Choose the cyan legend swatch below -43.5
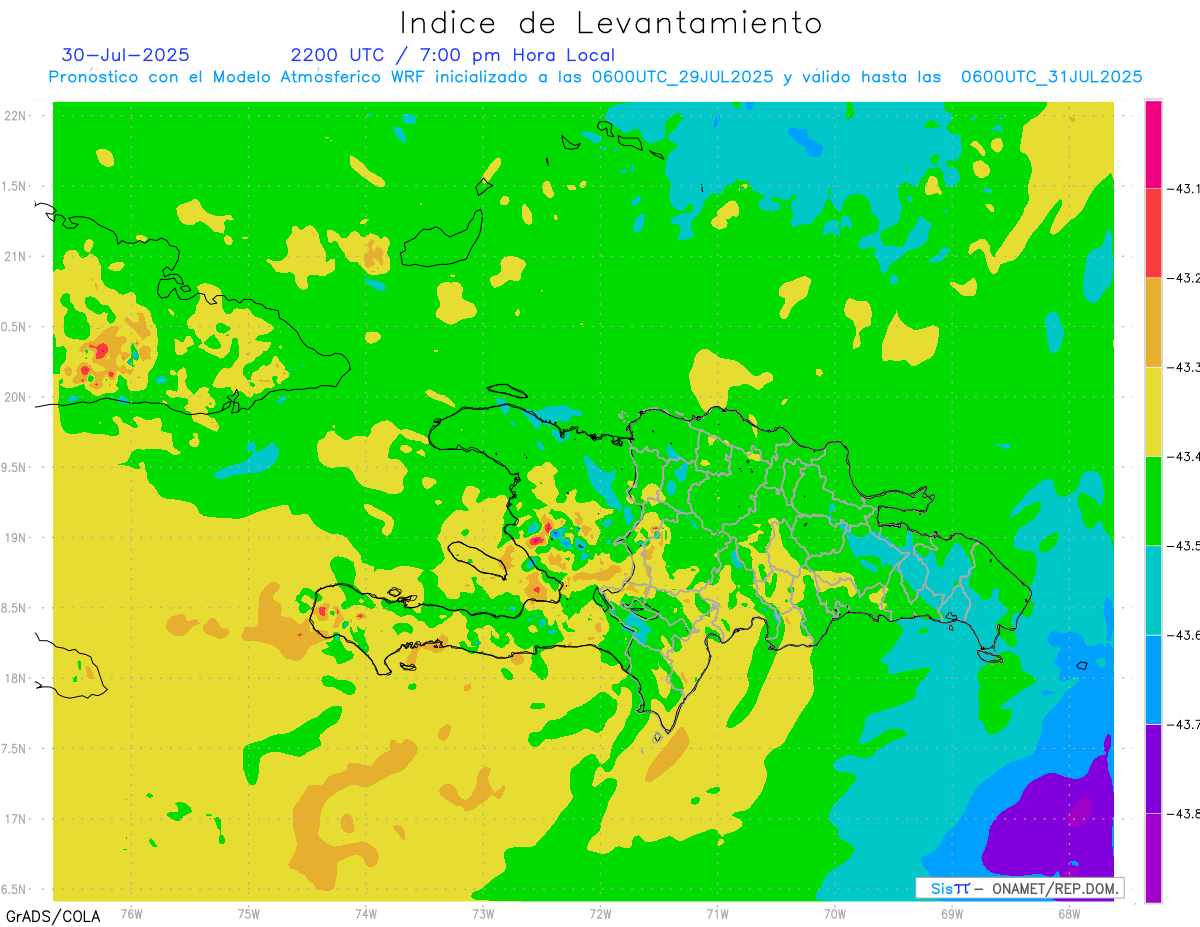 pyautogui.click(x=1153, y=590)
